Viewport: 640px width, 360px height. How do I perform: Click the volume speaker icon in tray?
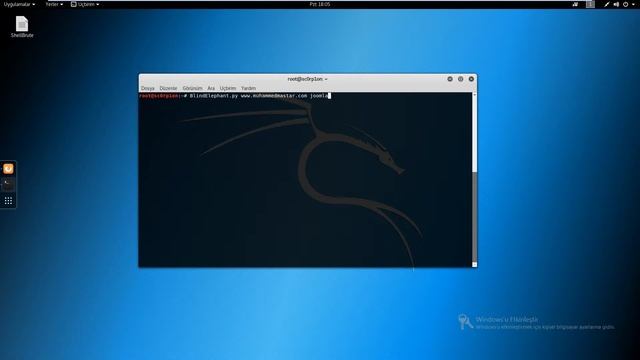coord(616,4)
